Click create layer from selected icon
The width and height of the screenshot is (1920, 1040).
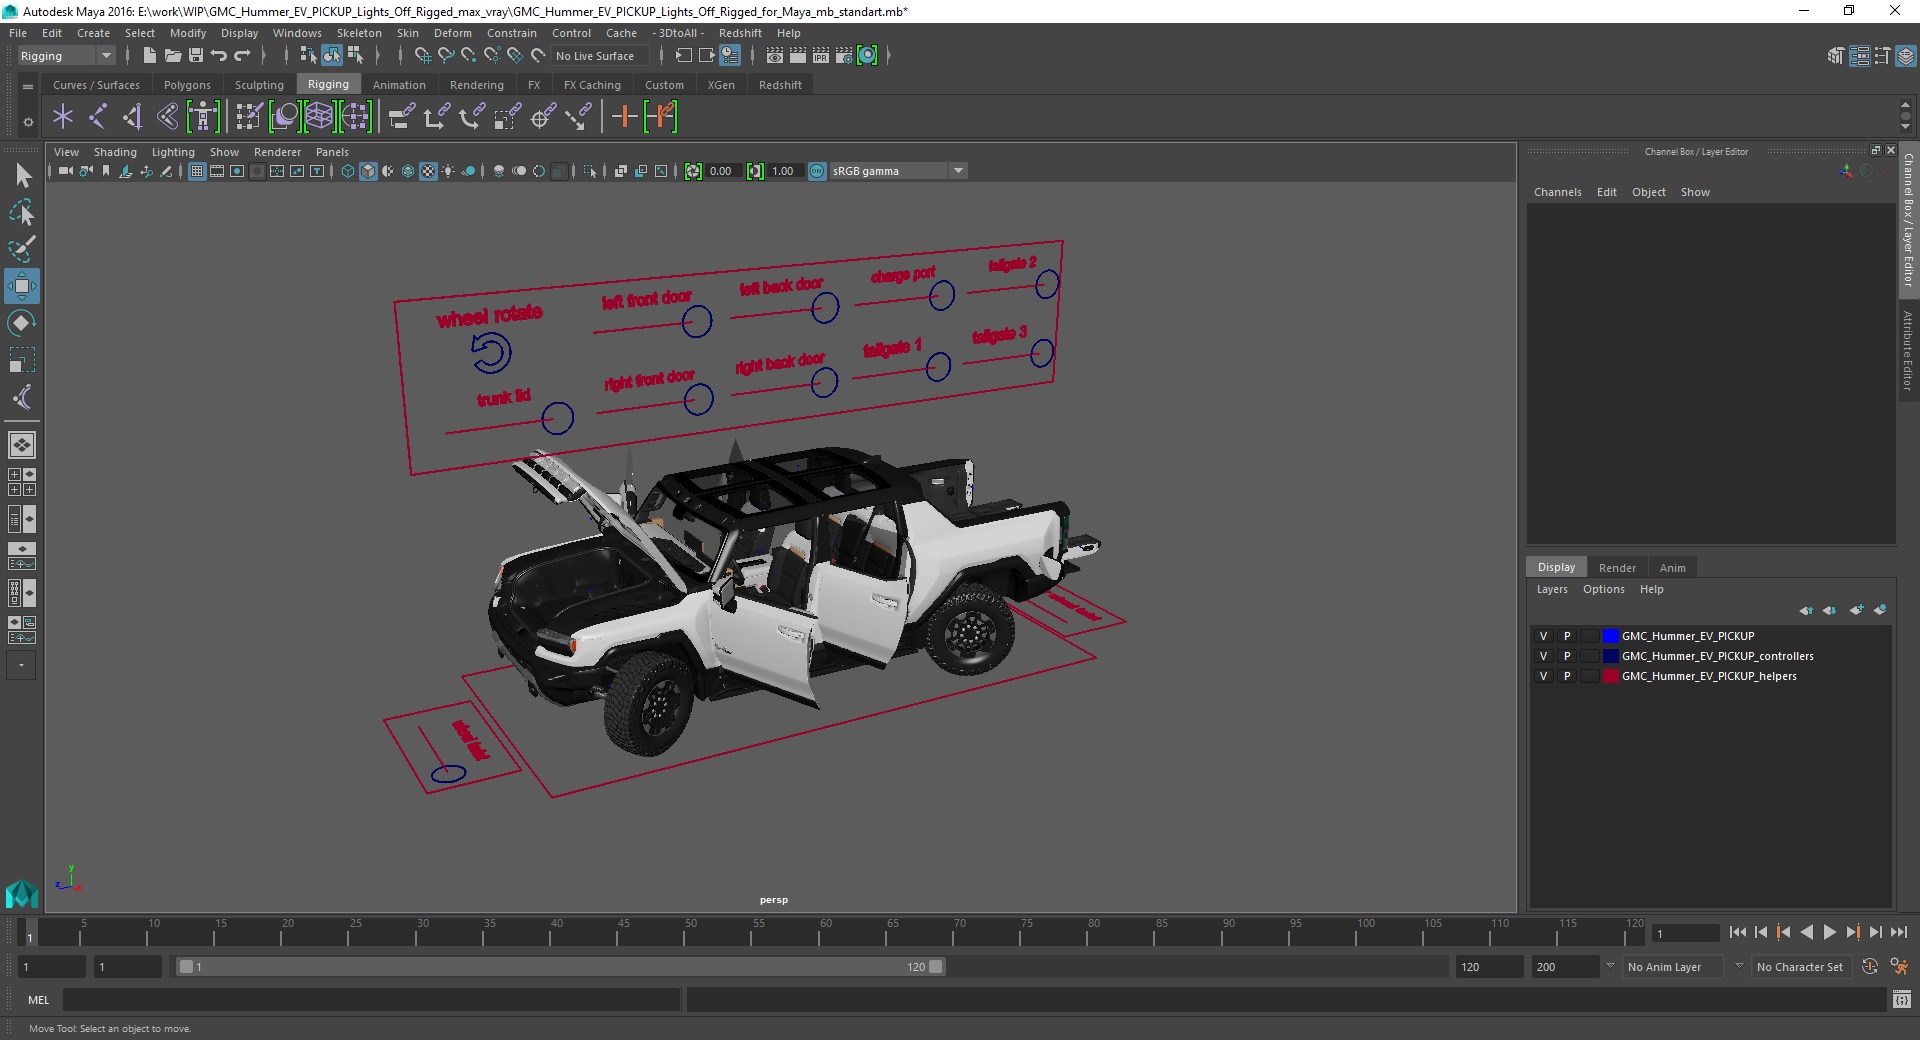1880,610
